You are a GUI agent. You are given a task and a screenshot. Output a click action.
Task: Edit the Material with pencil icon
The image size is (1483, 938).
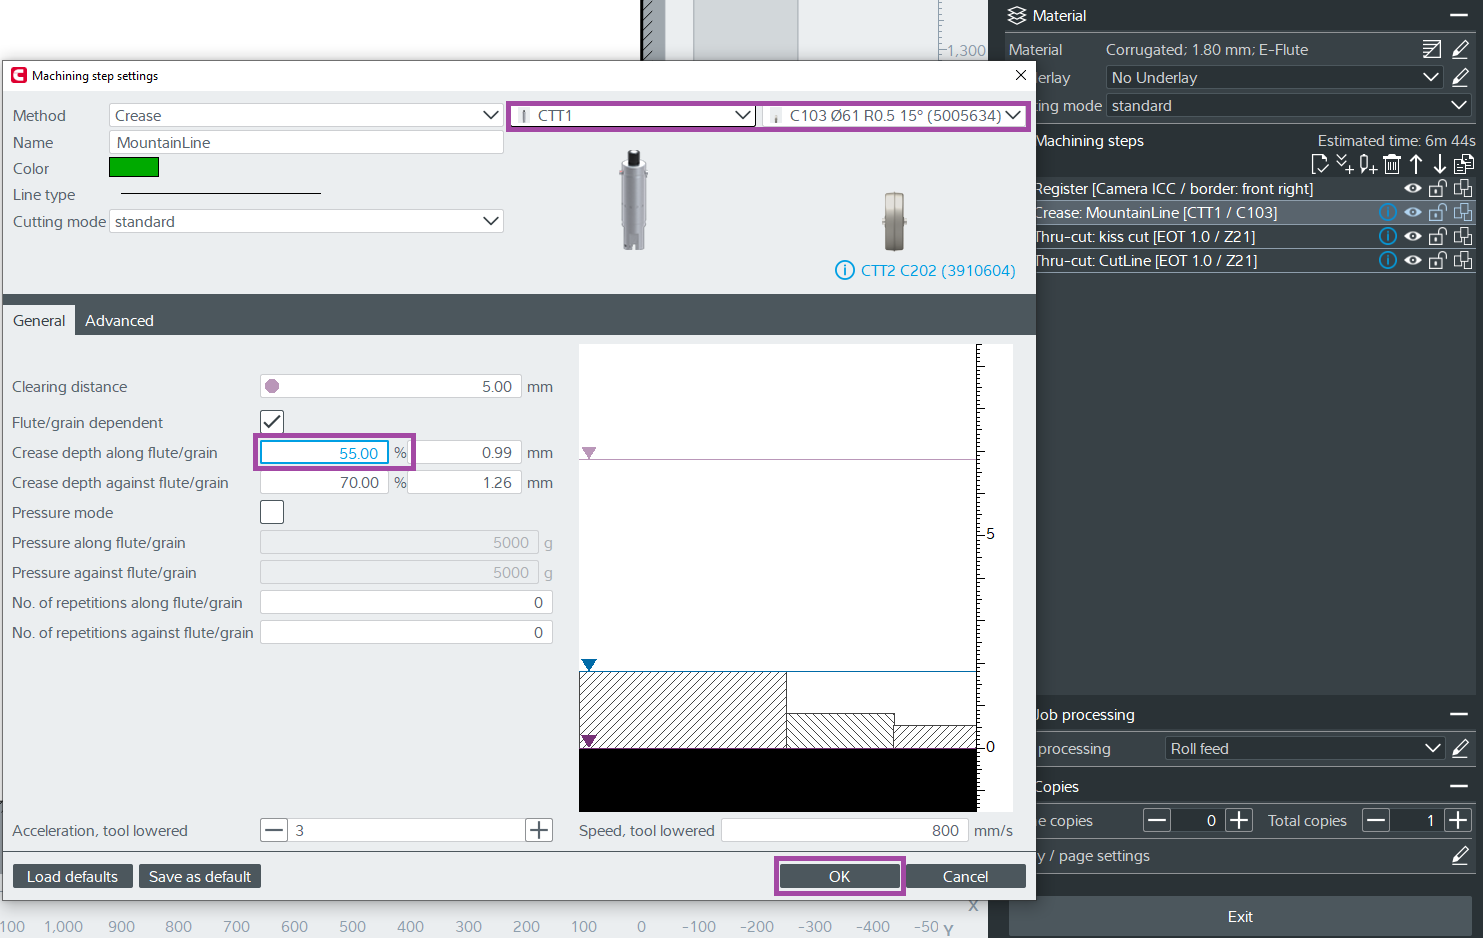click(1460, 49)
